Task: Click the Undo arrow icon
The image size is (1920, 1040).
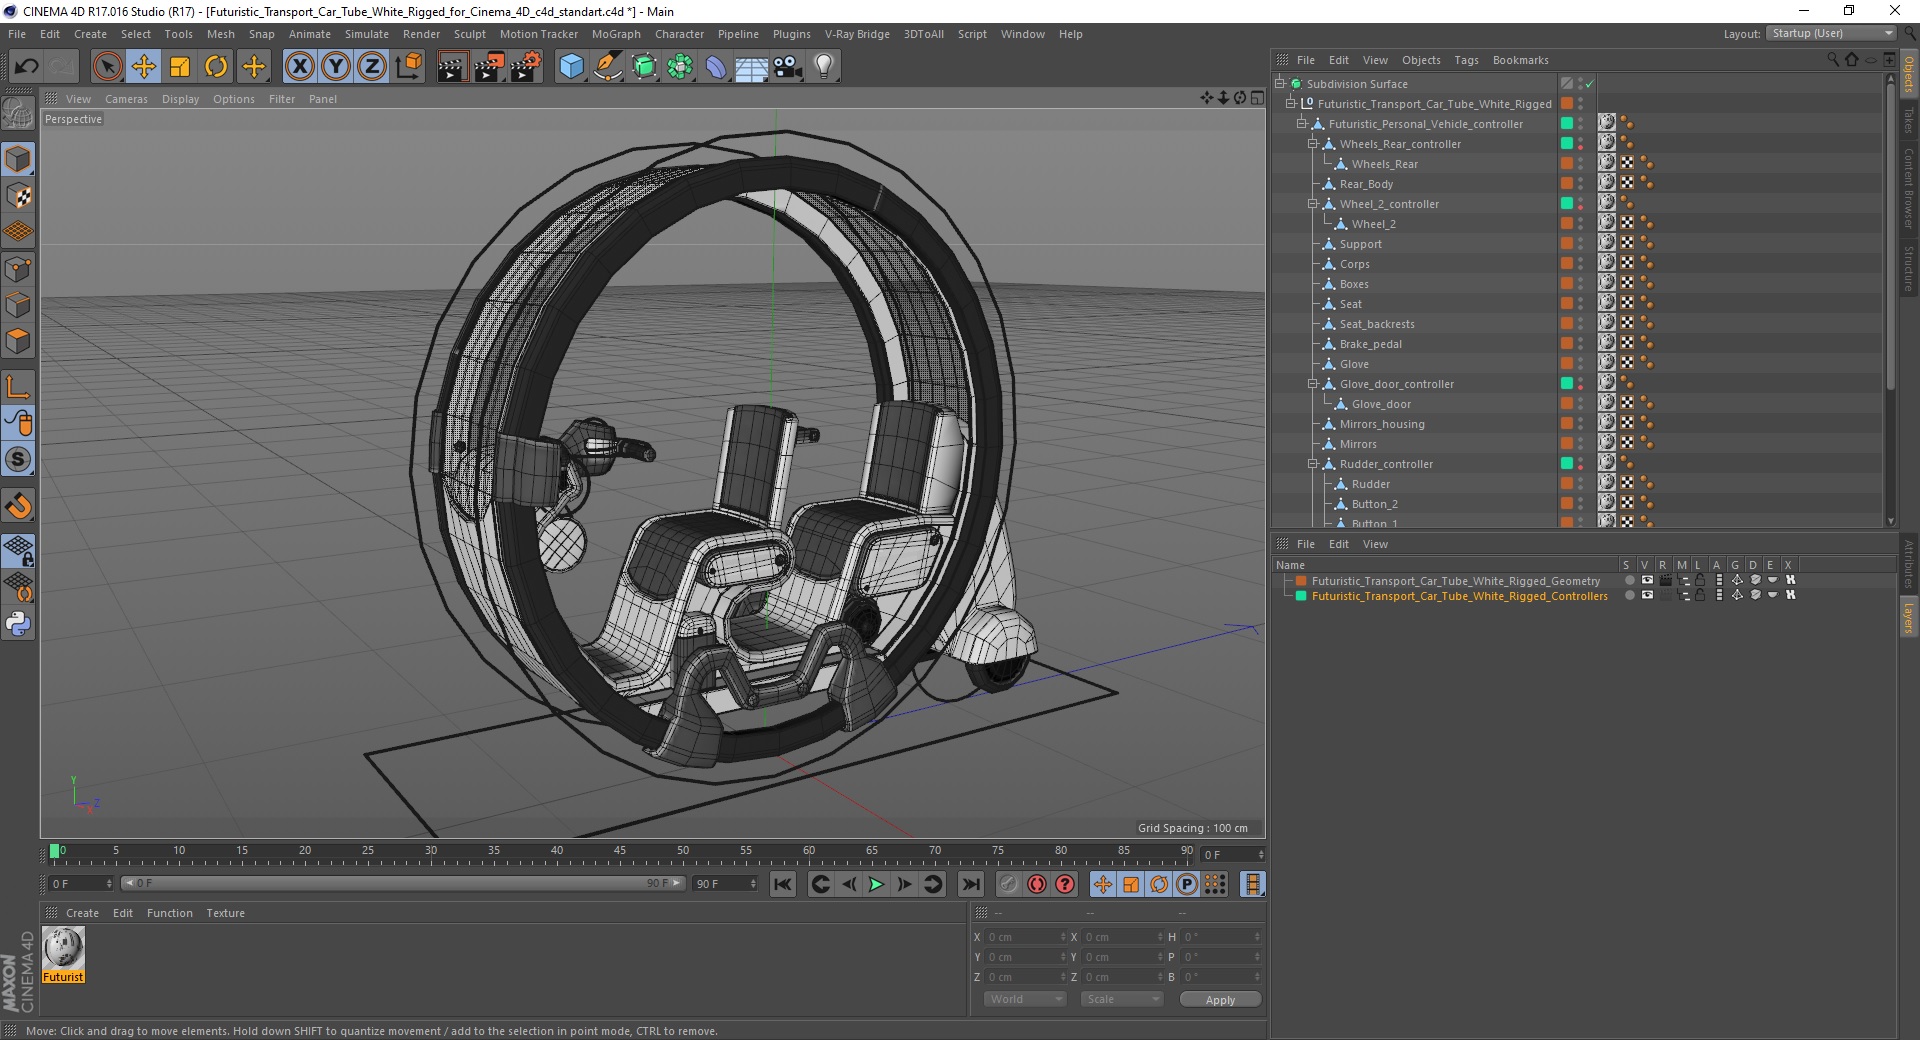Action: [x=27, y=67]
